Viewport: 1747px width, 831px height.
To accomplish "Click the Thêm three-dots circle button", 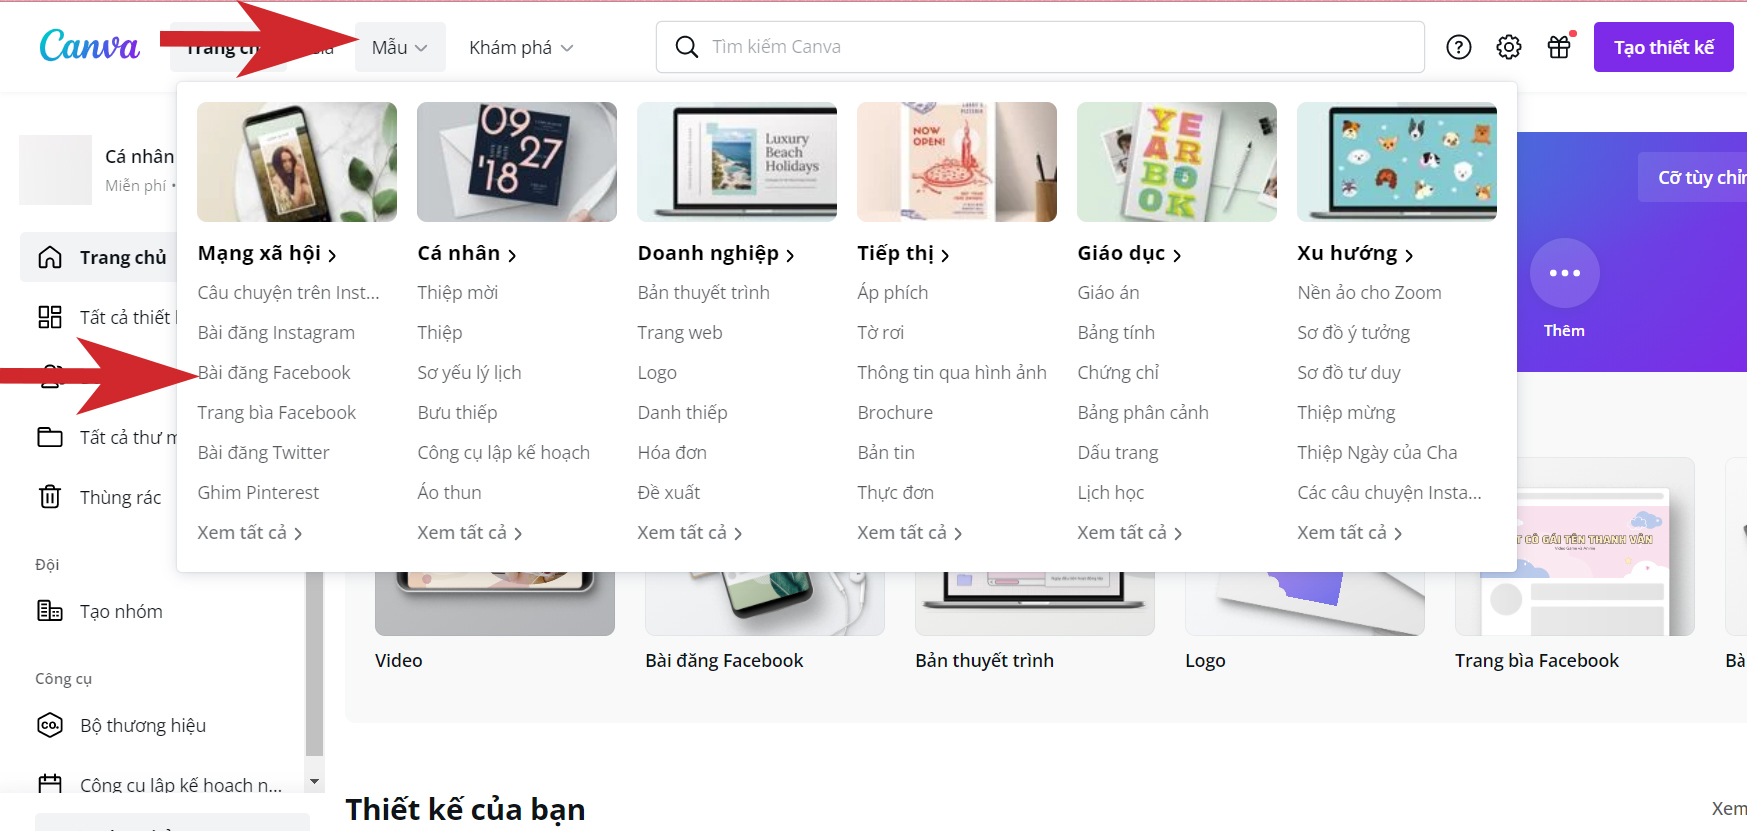I will pyautogui.click(x=1564, y=273).
